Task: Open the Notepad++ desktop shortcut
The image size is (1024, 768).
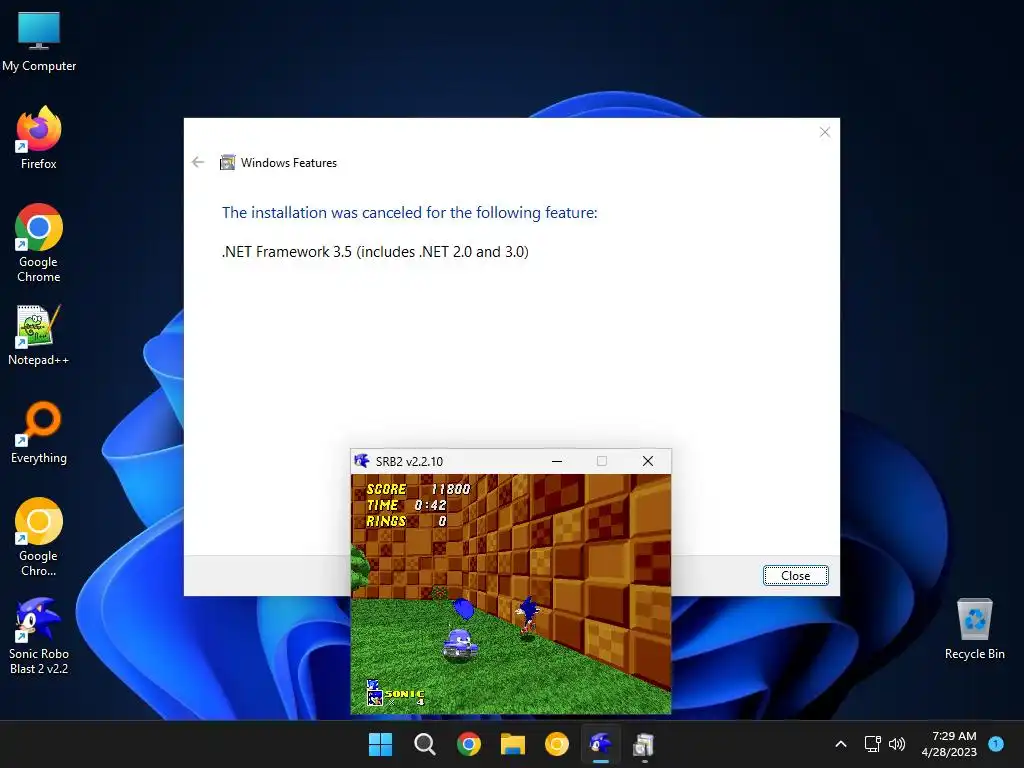Action: [x=39, y=335]
